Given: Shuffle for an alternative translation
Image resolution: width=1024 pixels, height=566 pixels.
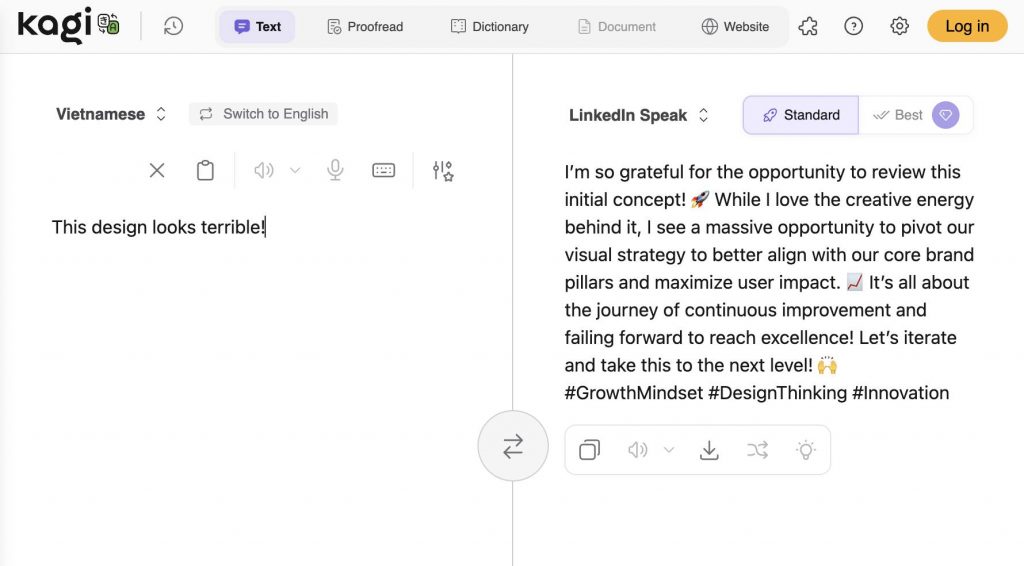Looking at the screenshot, I should (x=757, y=450).
